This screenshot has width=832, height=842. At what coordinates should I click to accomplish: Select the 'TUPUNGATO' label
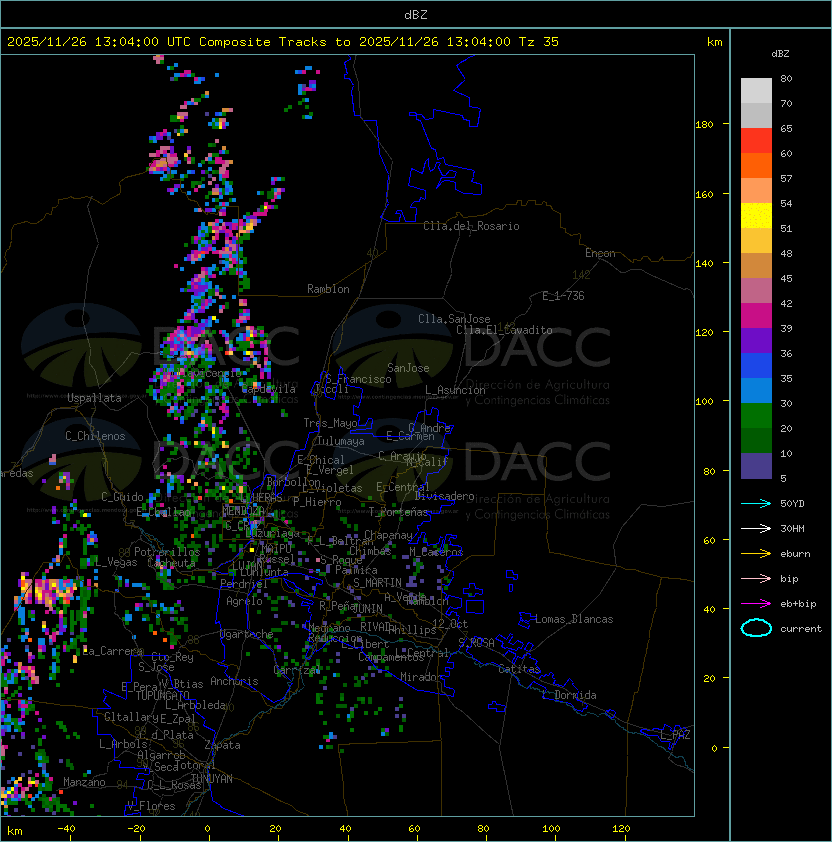pyautogui.click(x=162, y=695)
